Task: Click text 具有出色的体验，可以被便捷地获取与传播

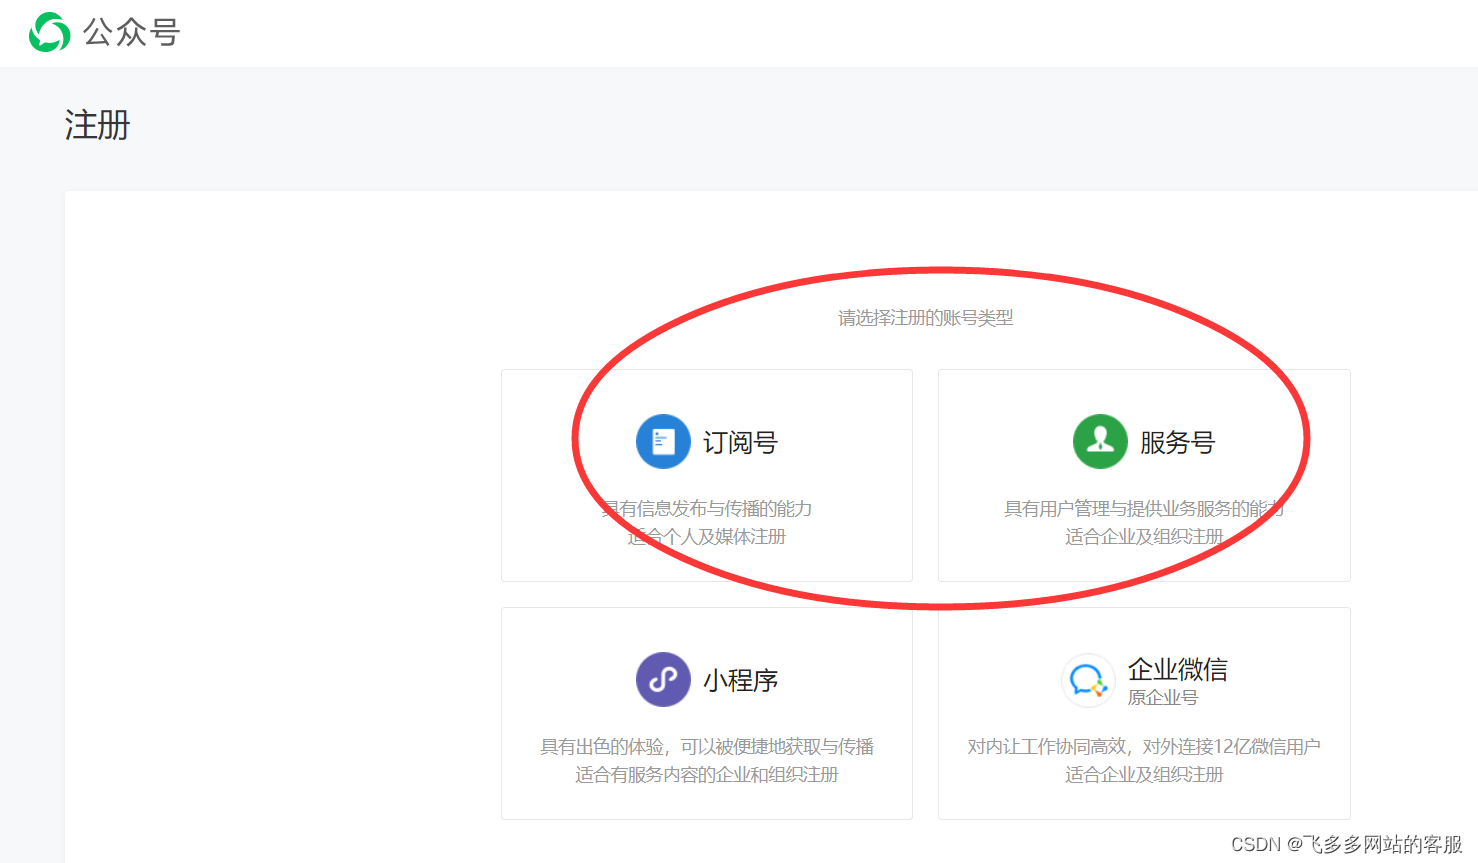Action: (x=706, y=746)
